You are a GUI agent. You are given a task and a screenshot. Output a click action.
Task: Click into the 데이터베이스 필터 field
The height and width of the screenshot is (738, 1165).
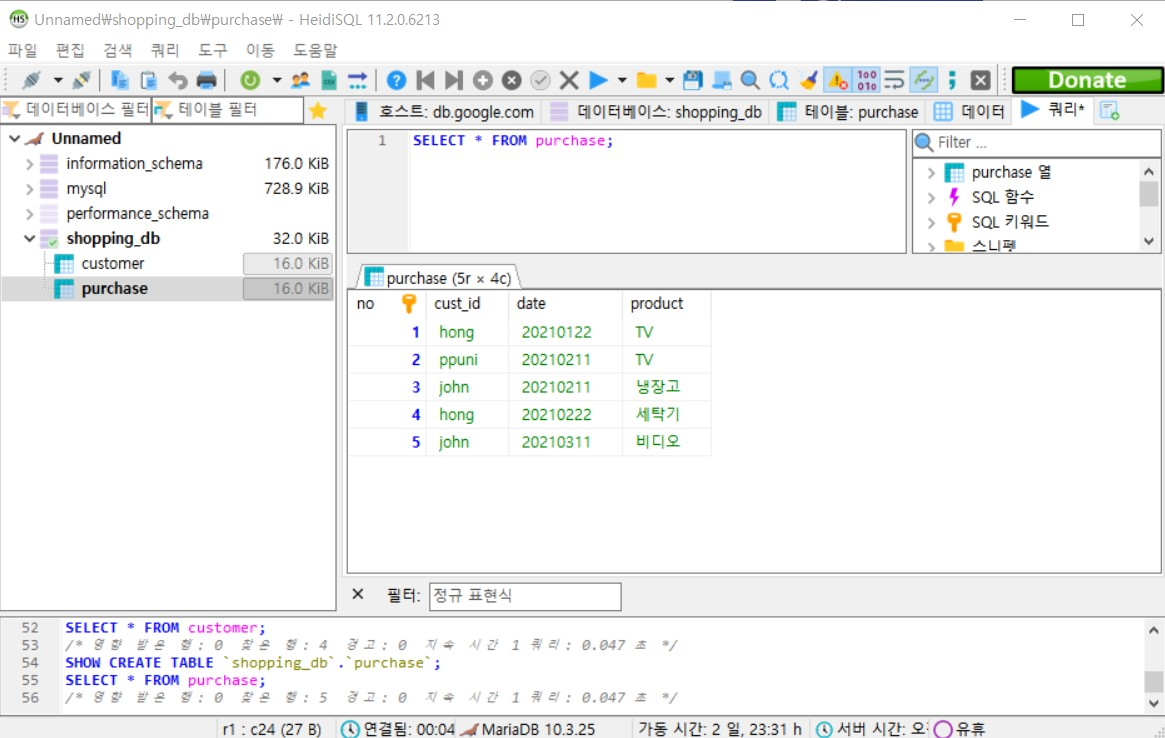point(76,110)
